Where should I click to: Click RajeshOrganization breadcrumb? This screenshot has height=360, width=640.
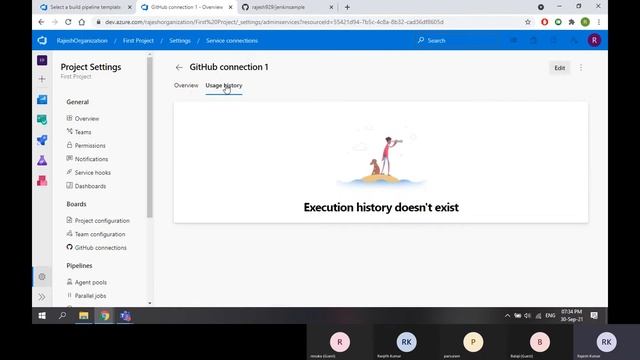click(82, 40)
